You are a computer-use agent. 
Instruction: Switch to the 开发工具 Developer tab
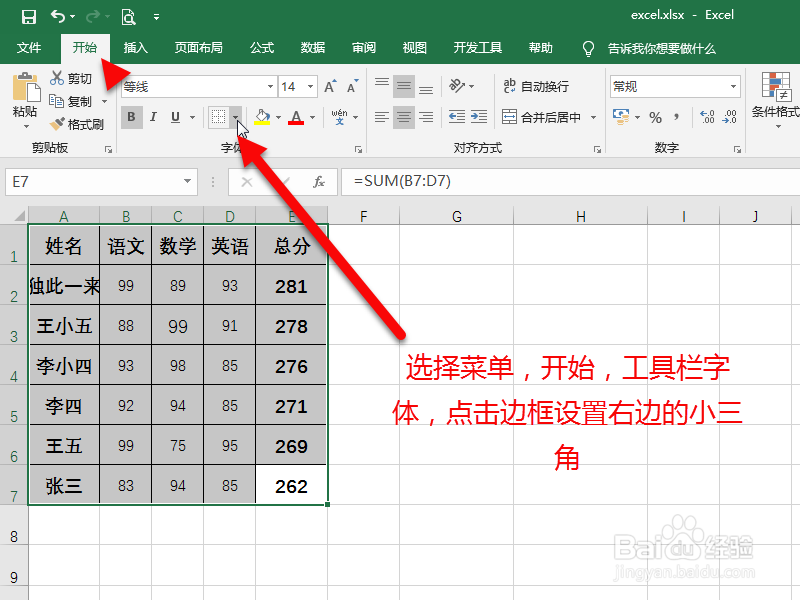coord(478,48)
